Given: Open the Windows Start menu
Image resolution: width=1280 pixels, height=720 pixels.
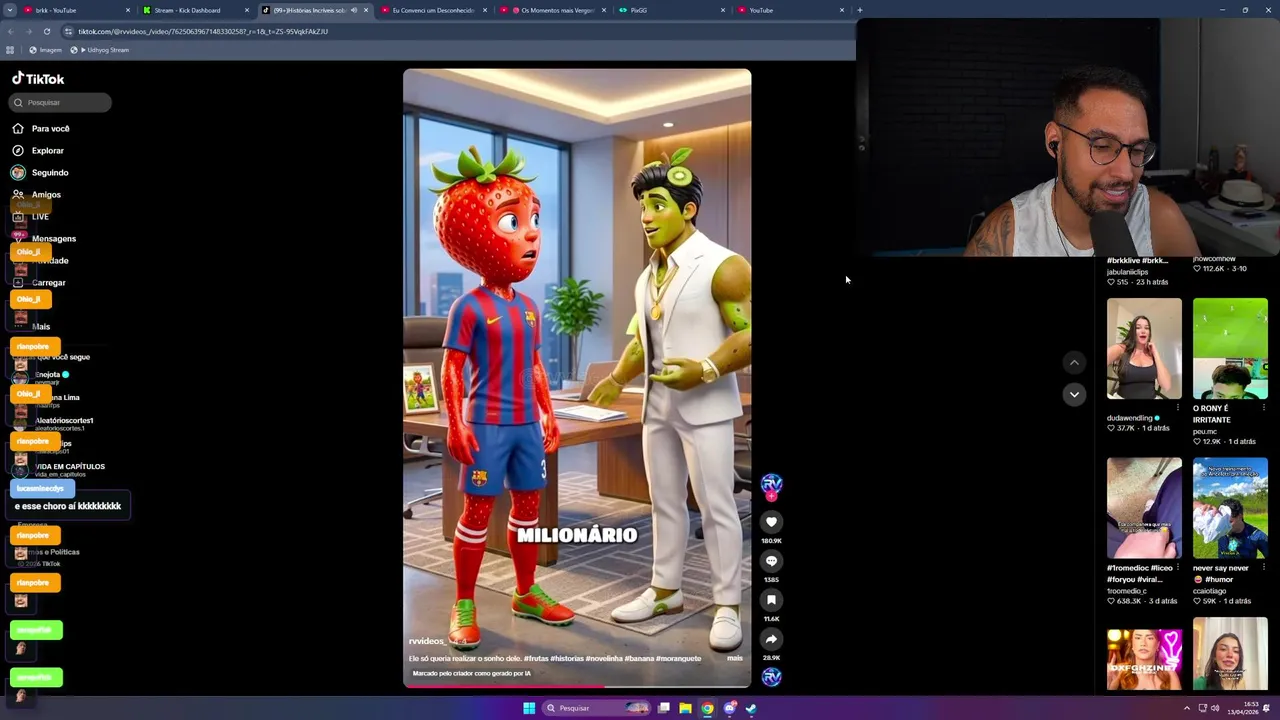Looking at the screenshot, I should 529,708.
